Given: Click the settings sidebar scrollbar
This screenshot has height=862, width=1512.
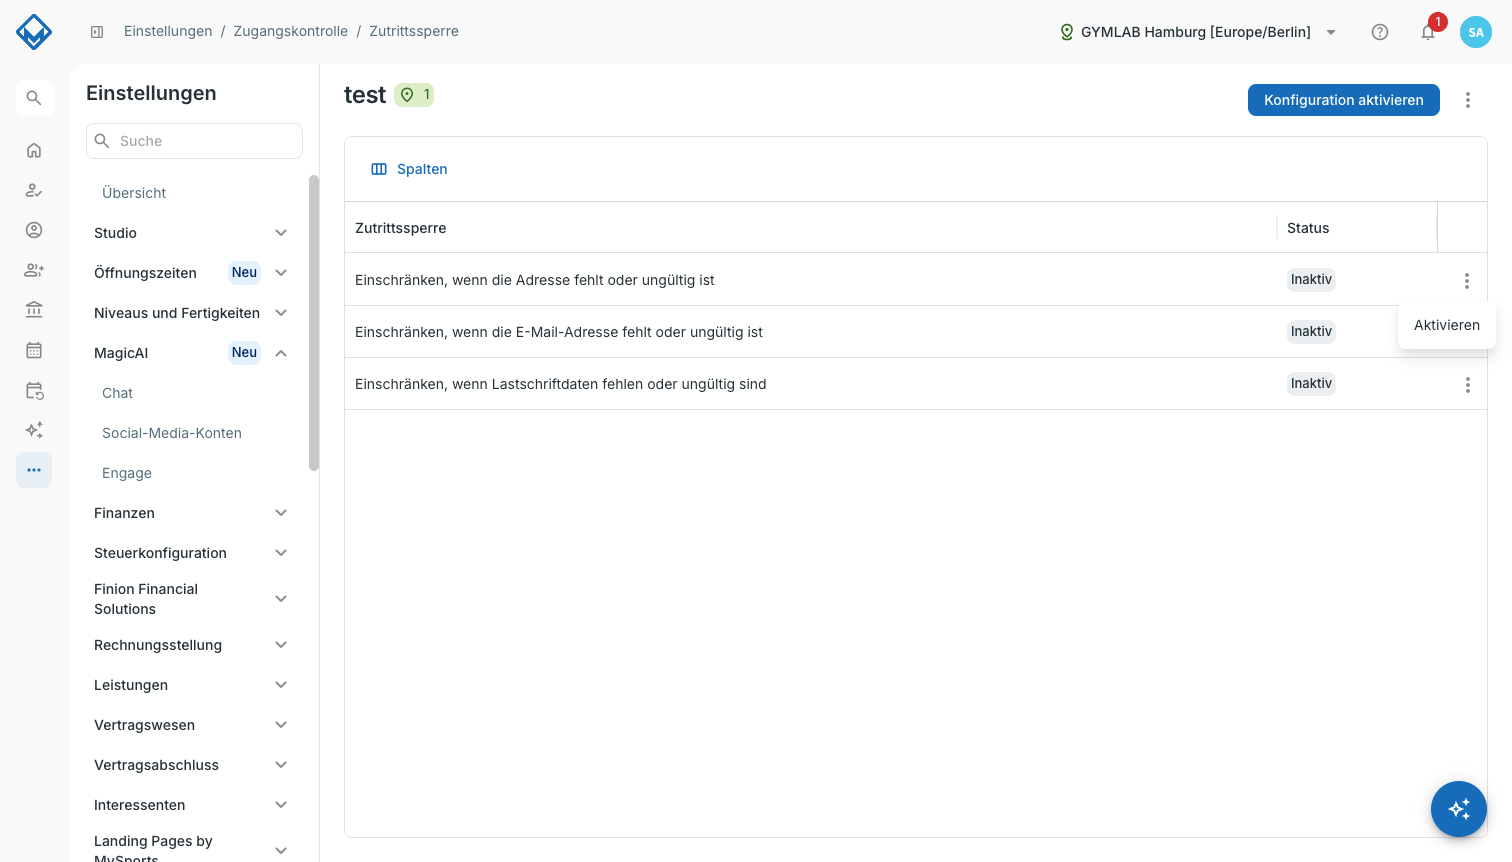Looking at the screenshot, I should 314,323.
